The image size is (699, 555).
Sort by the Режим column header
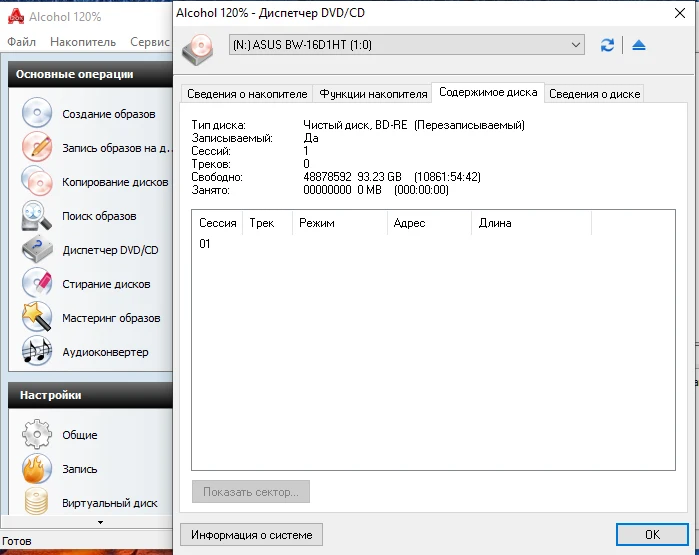tap(340, 223)
